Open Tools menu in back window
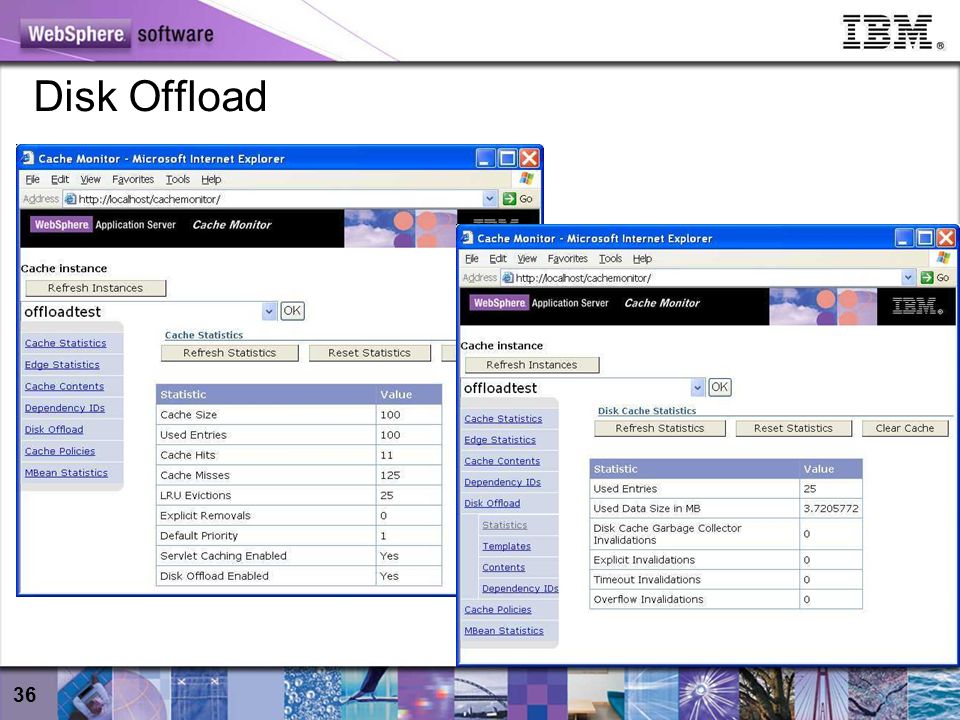Image resolution: width=960 pixels, height=720 pixels. pyautogui.click(x=178, y=179)
